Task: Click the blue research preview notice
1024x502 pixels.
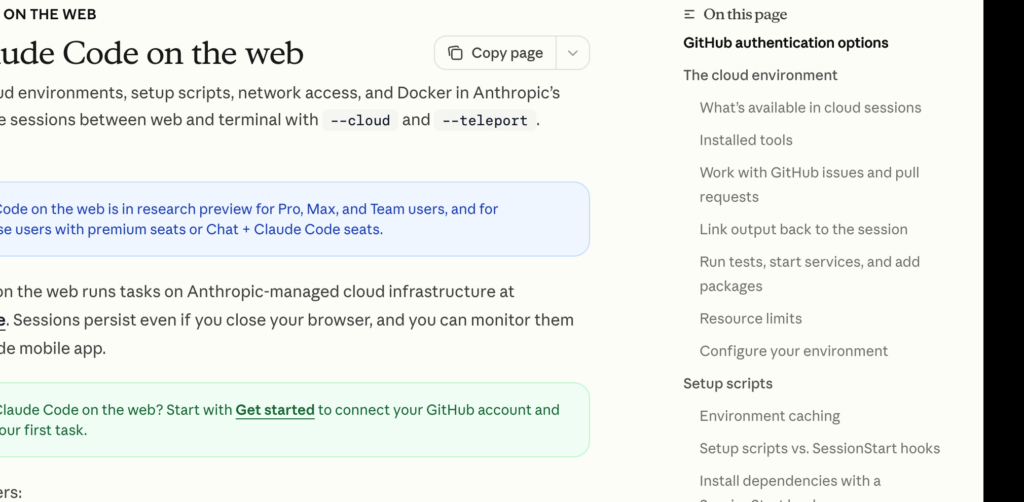Action: (295, 219)
